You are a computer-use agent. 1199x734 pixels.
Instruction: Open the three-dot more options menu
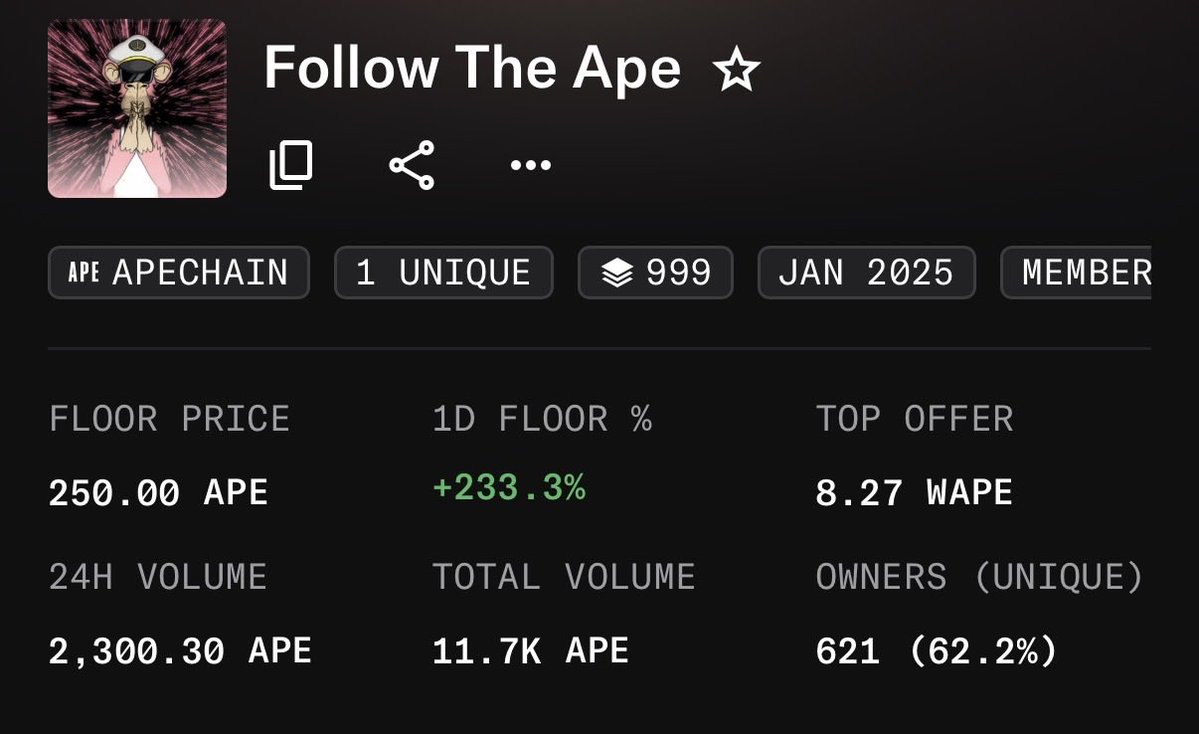(530, 165)
